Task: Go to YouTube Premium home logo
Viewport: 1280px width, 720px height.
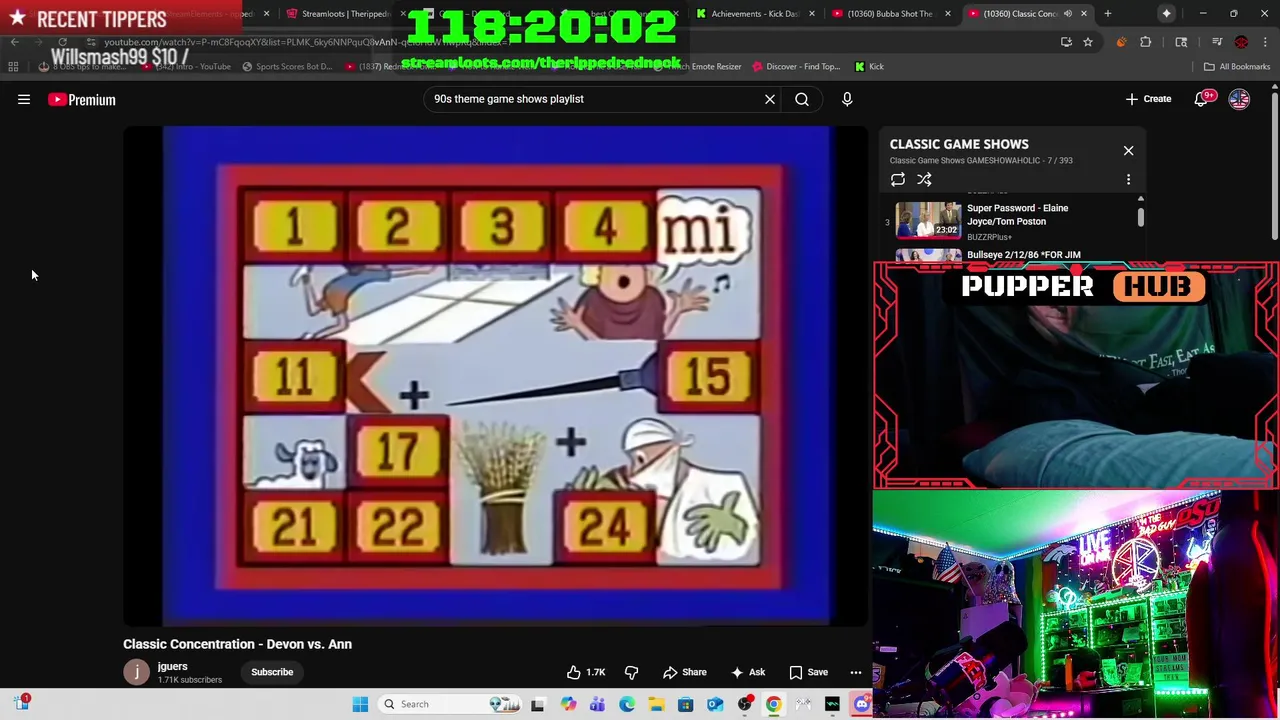Action: coord(82,100)
